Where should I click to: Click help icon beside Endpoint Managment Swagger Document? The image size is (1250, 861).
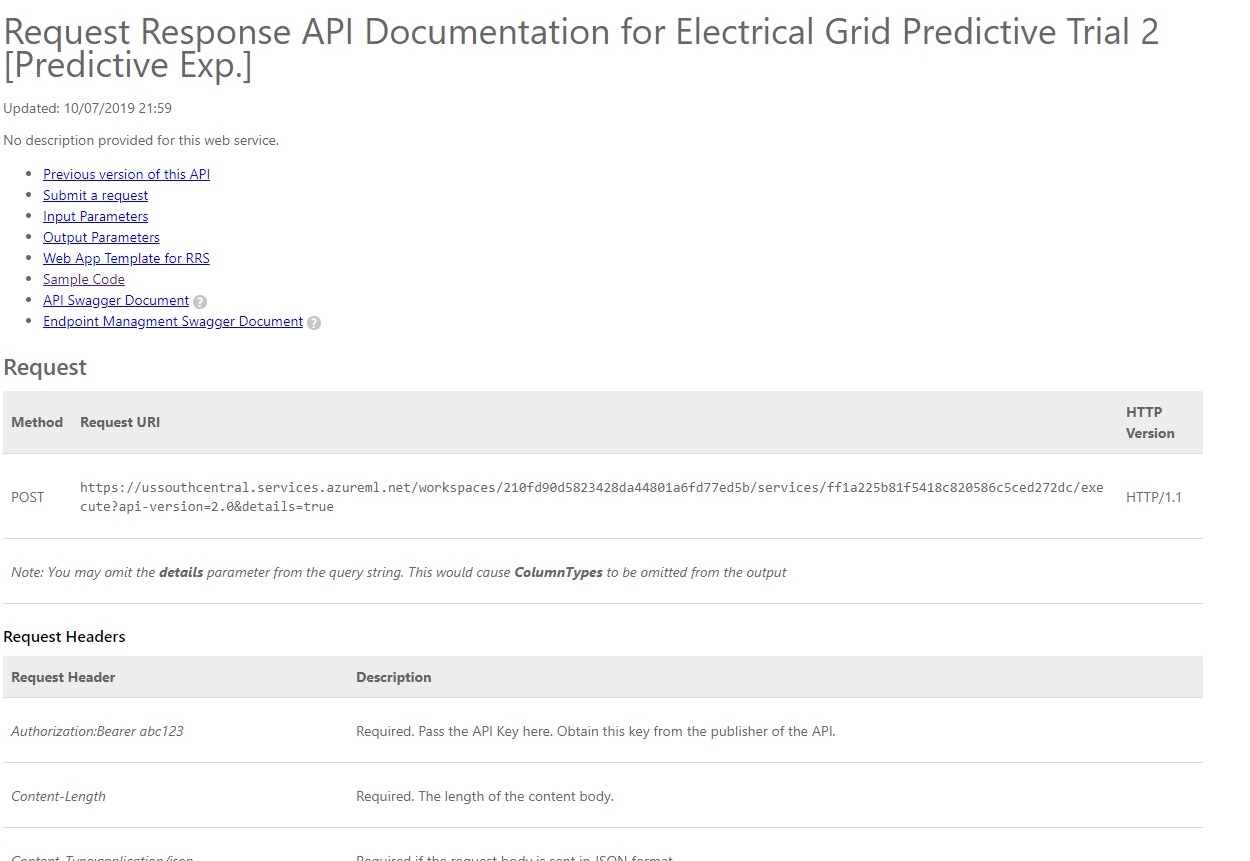(x=314, y=323)
